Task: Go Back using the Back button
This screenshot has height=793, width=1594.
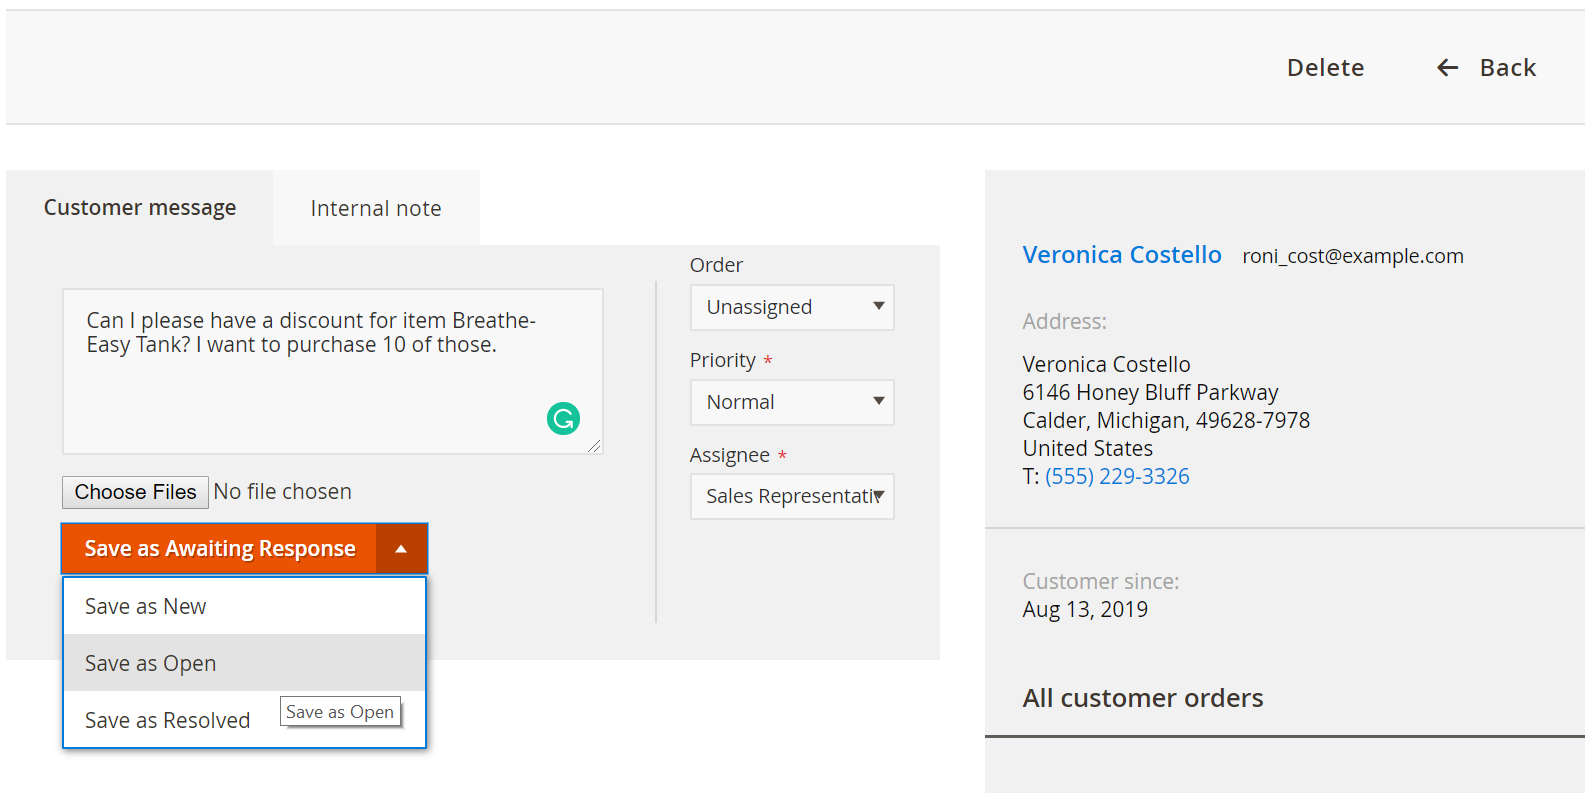Action: coord(1486,68)
